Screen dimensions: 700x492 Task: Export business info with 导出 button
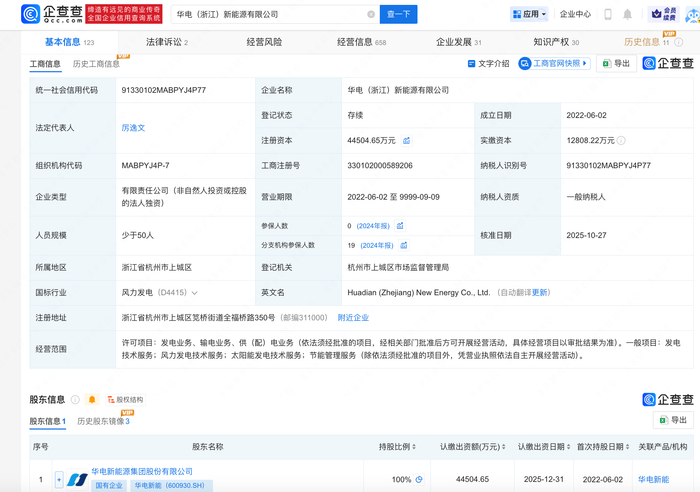pyautogui.click(x=617, y=64)
